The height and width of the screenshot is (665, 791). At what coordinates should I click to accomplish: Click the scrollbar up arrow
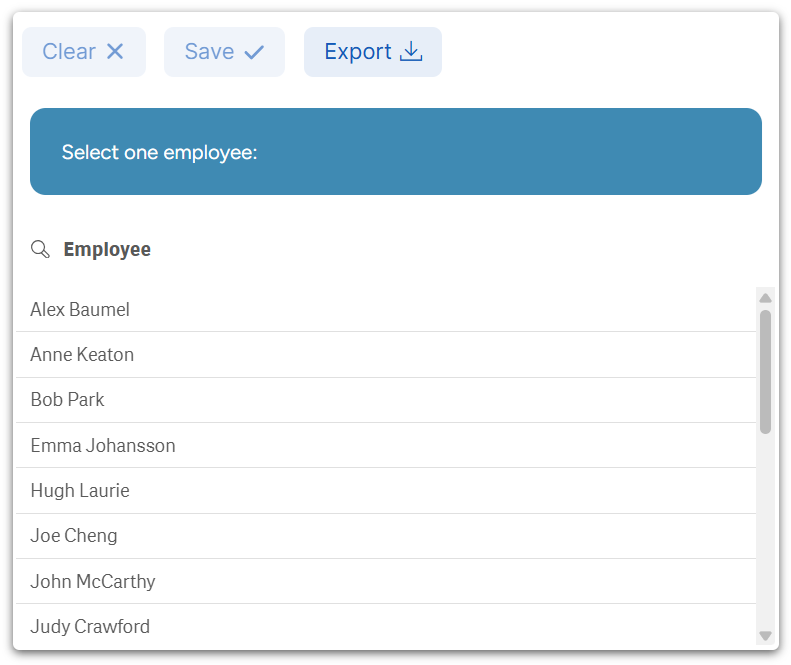pyautogui.click(x=766, y=298)
